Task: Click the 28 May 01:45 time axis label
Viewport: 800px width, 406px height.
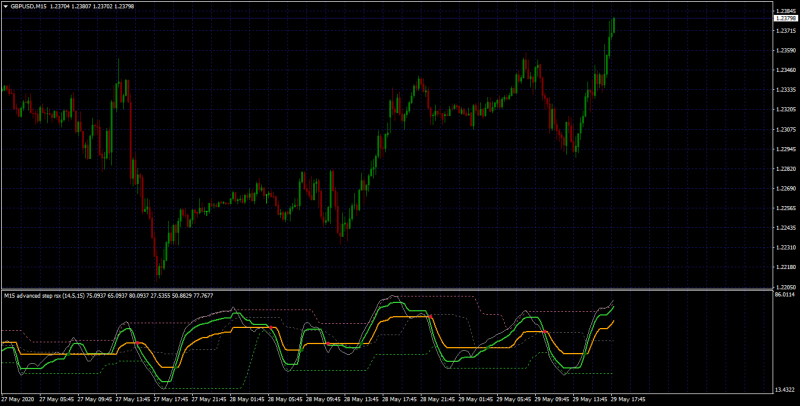Action: (x=247, y=399)
